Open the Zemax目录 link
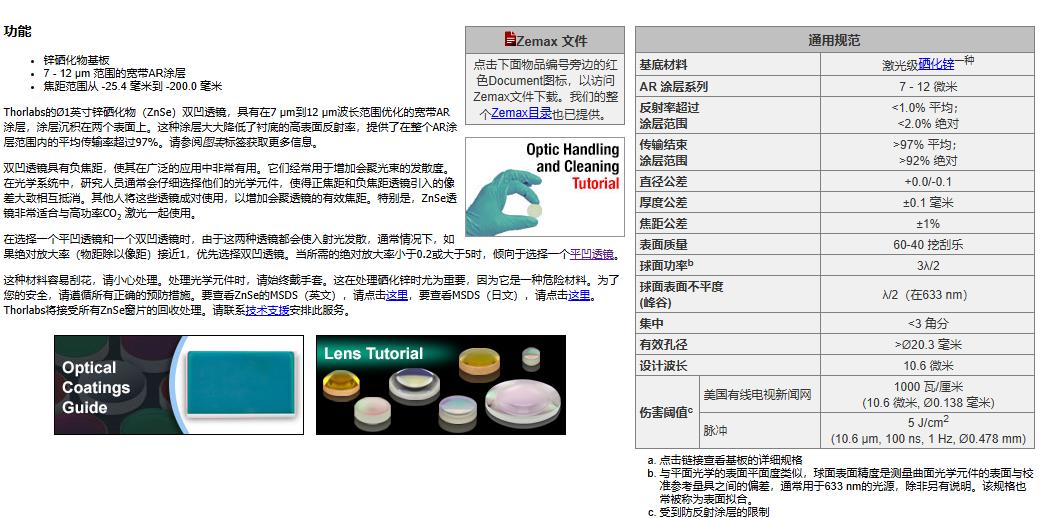Viewport: 1045px width, 518px height. point(521,113)
